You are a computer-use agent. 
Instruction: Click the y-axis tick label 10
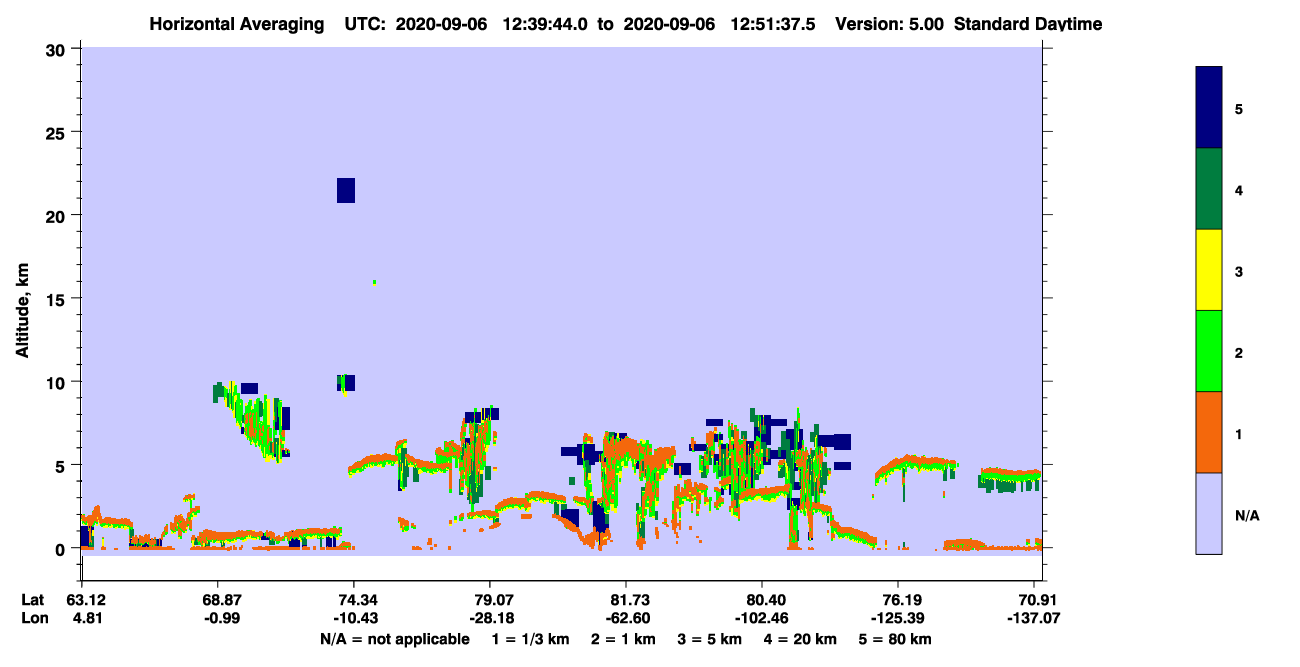[58, 382]
